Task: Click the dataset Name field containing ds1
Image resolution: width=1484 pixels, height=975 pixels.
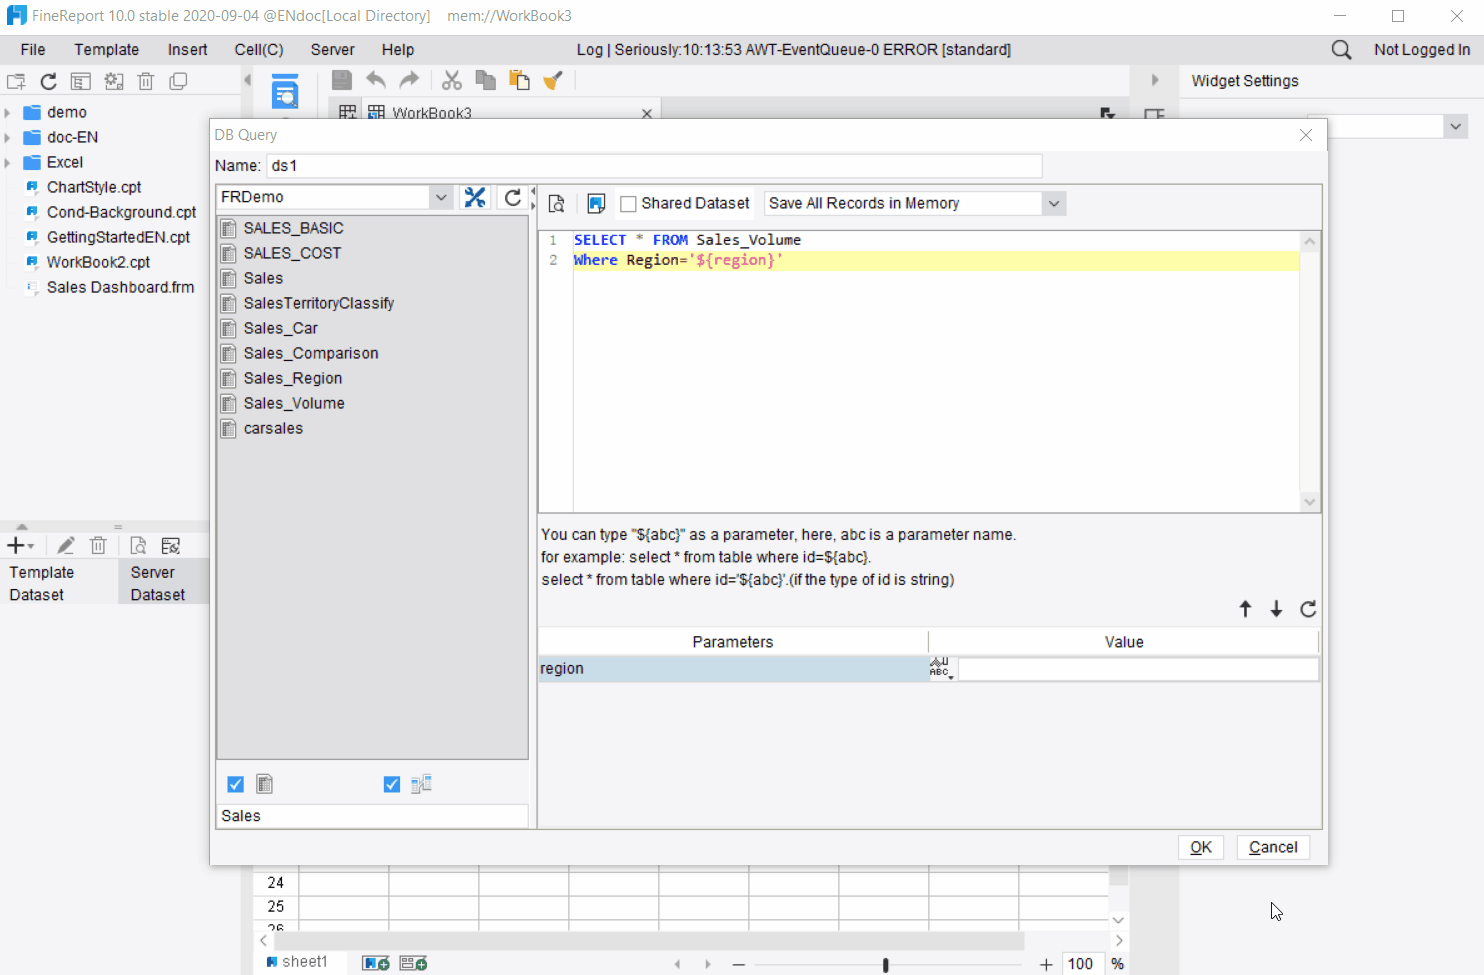Action: [654, 165]
